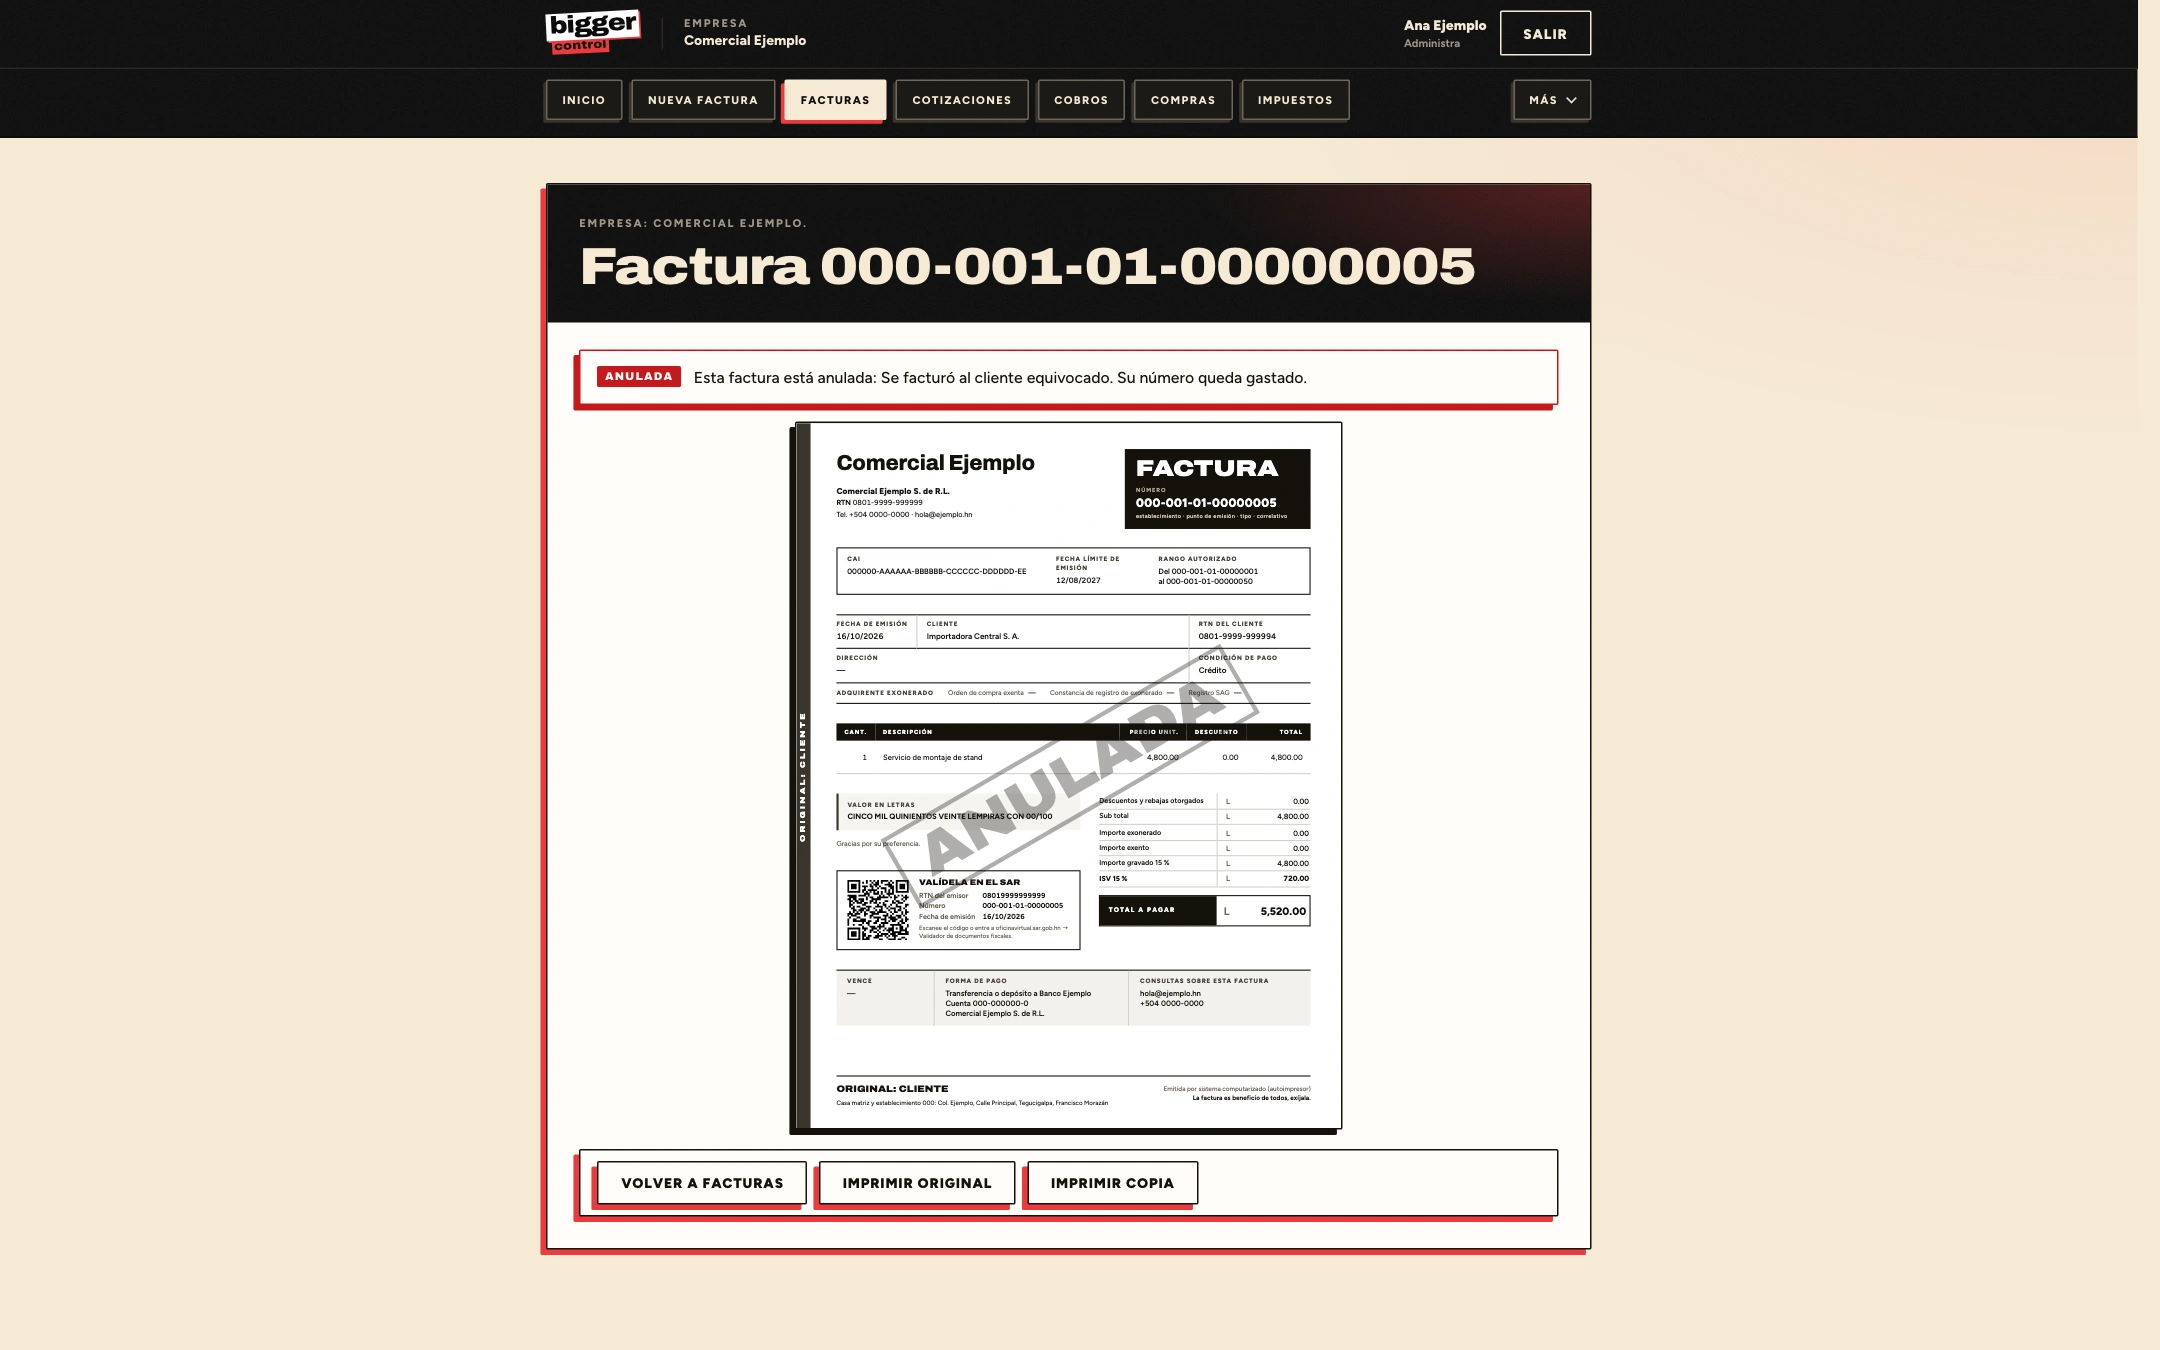Click the emission date 16/10/2026

860,636
